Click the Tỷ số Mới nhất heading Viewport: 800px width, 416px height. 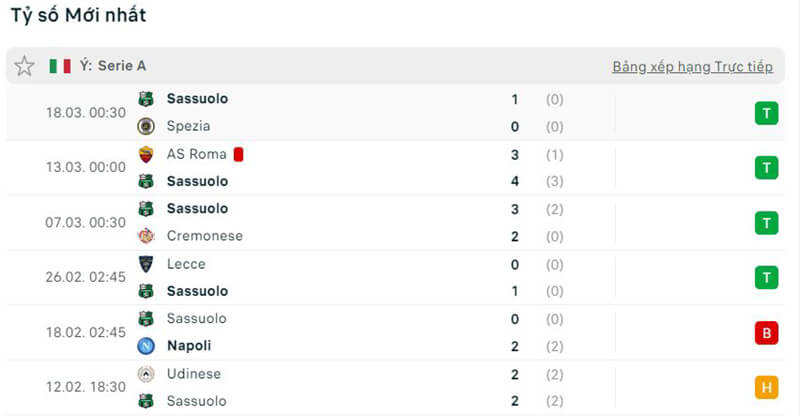(x=79, y=15)
